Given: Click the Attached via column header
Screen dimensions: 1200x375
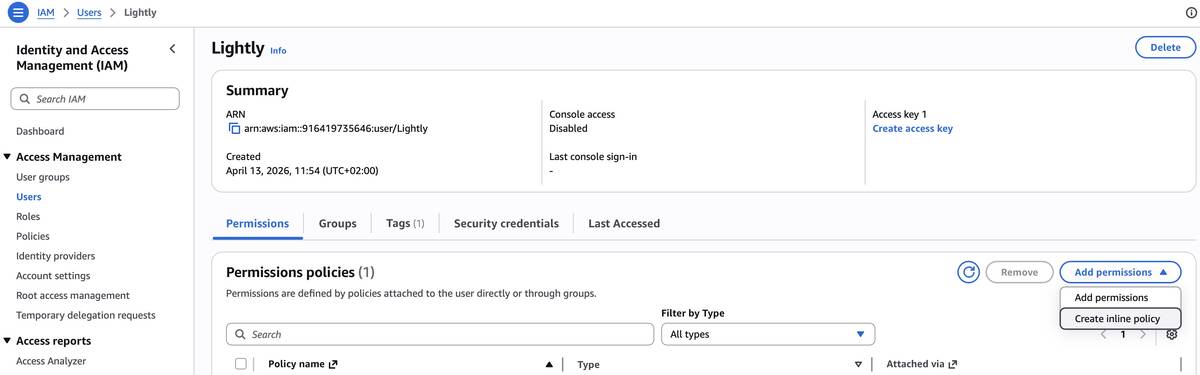Looking at the screenshot, I should (x=915, y=364).
